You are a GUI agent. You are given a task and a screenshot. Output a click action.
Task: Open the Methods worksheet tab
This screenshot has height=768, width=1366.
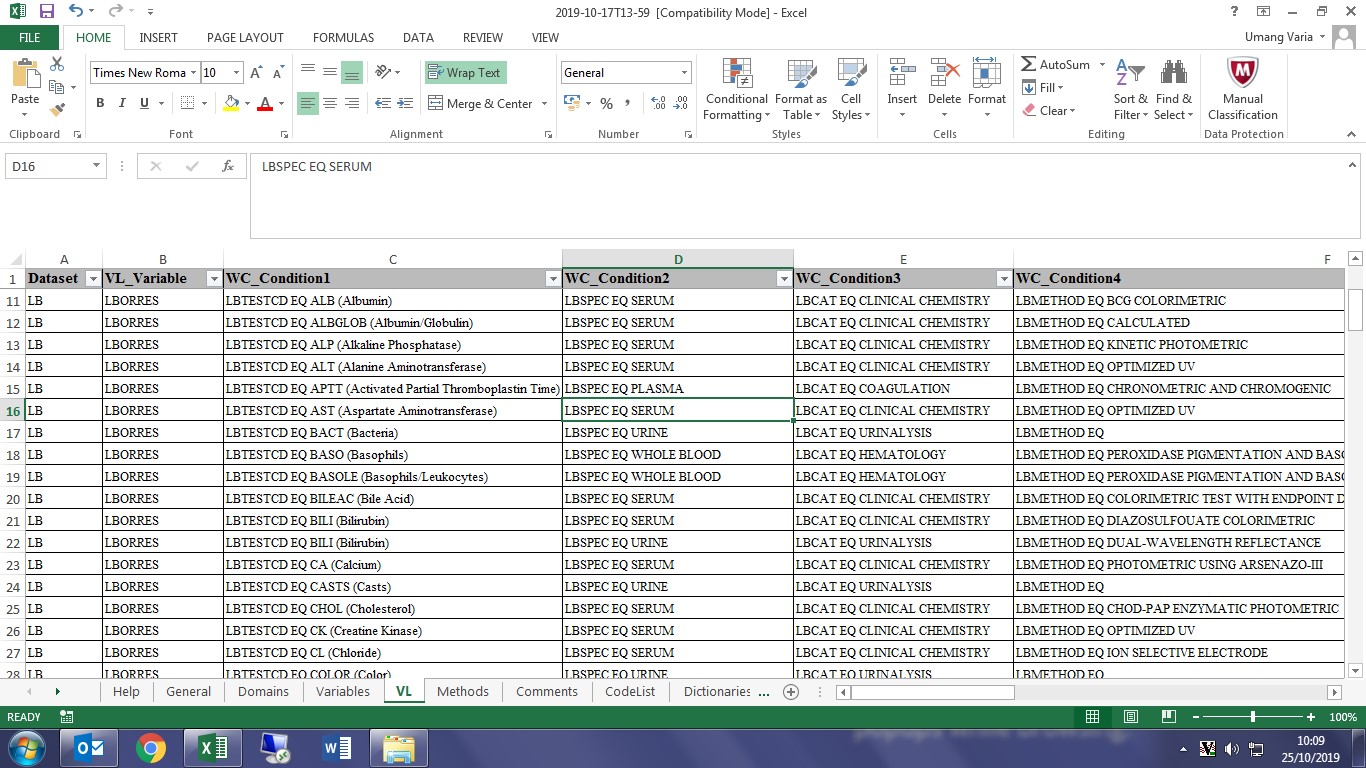pos(462,691)
